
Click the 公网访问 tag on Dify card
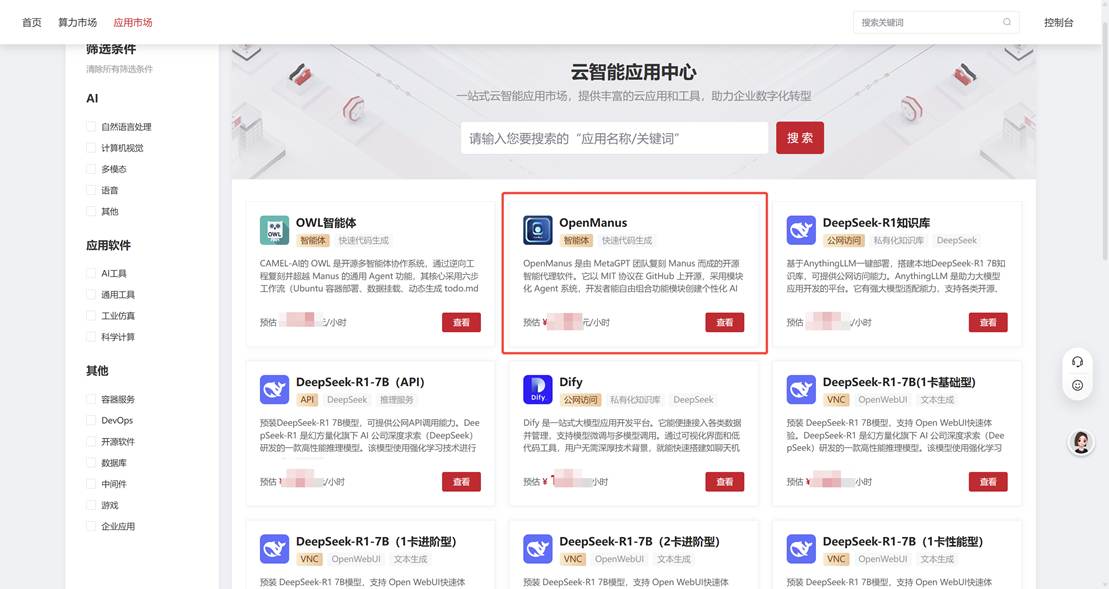(581, 400)
